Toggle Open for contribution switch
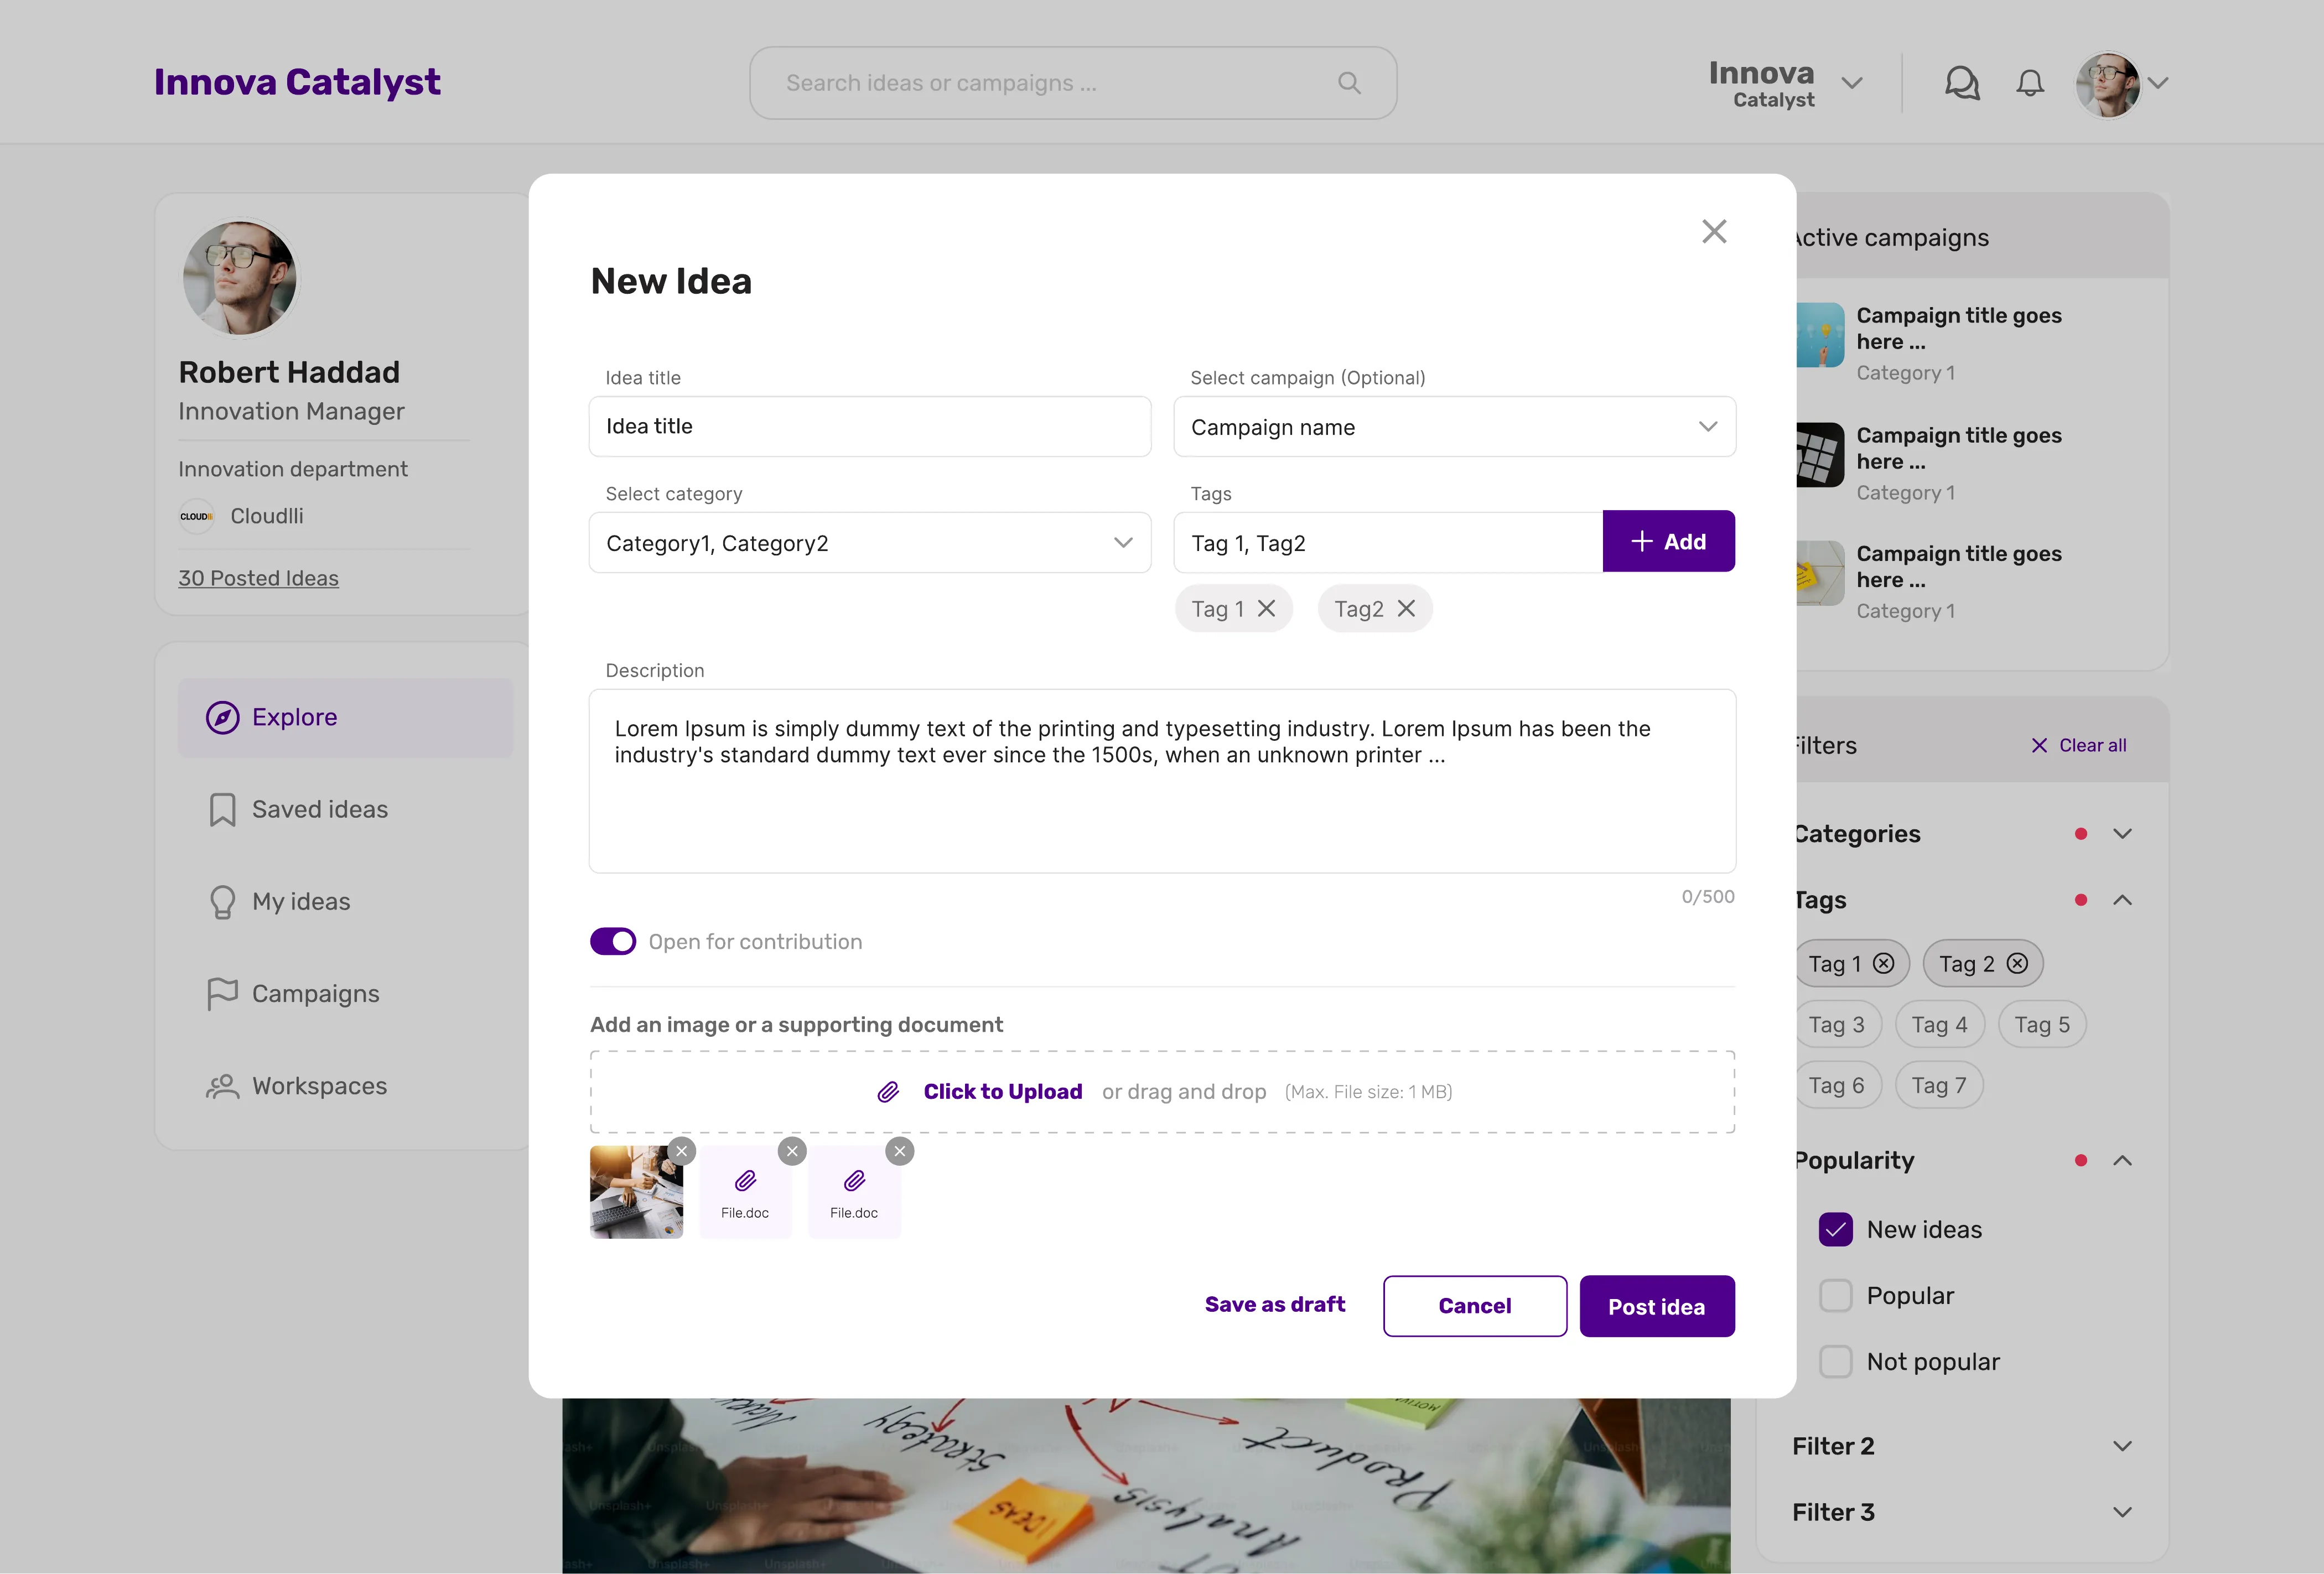This screenshot has width=2324, height=1574. point(613,942)
